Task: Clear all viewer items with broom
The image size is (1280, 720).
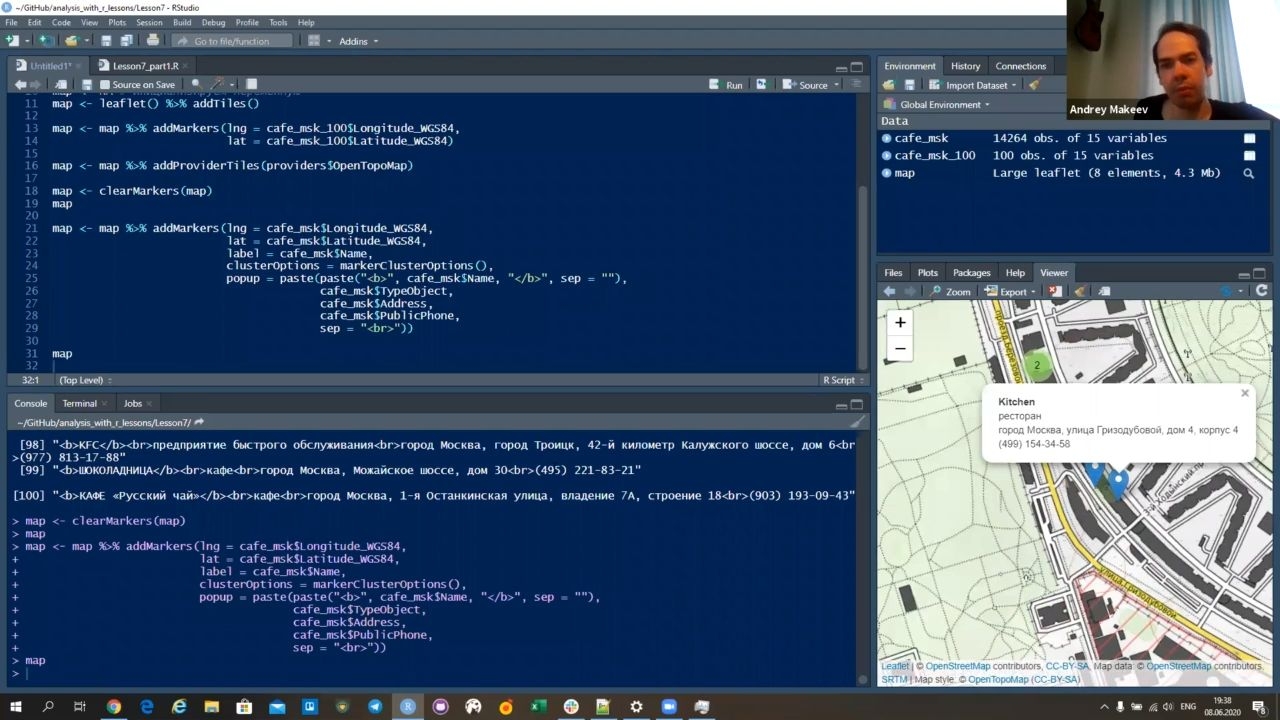Action: pyautogui.click(x=1078, y=291)
